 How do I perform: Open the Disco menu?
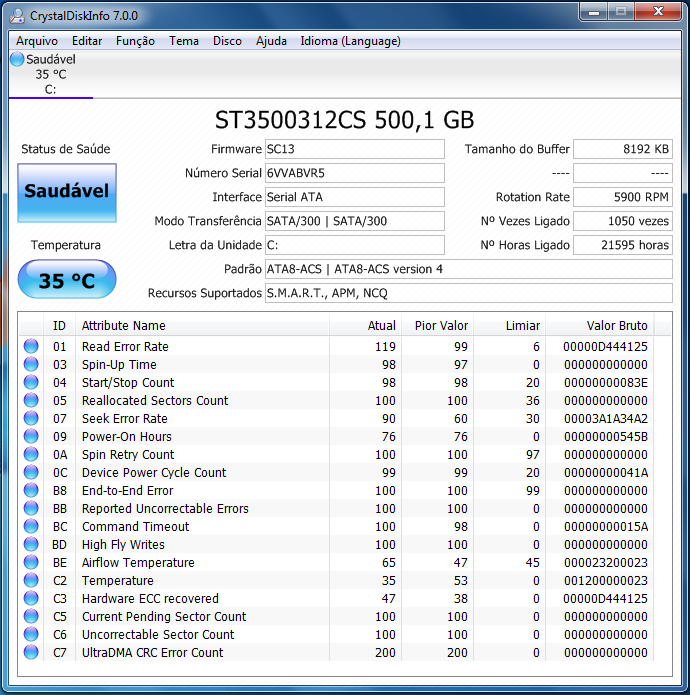227,41
